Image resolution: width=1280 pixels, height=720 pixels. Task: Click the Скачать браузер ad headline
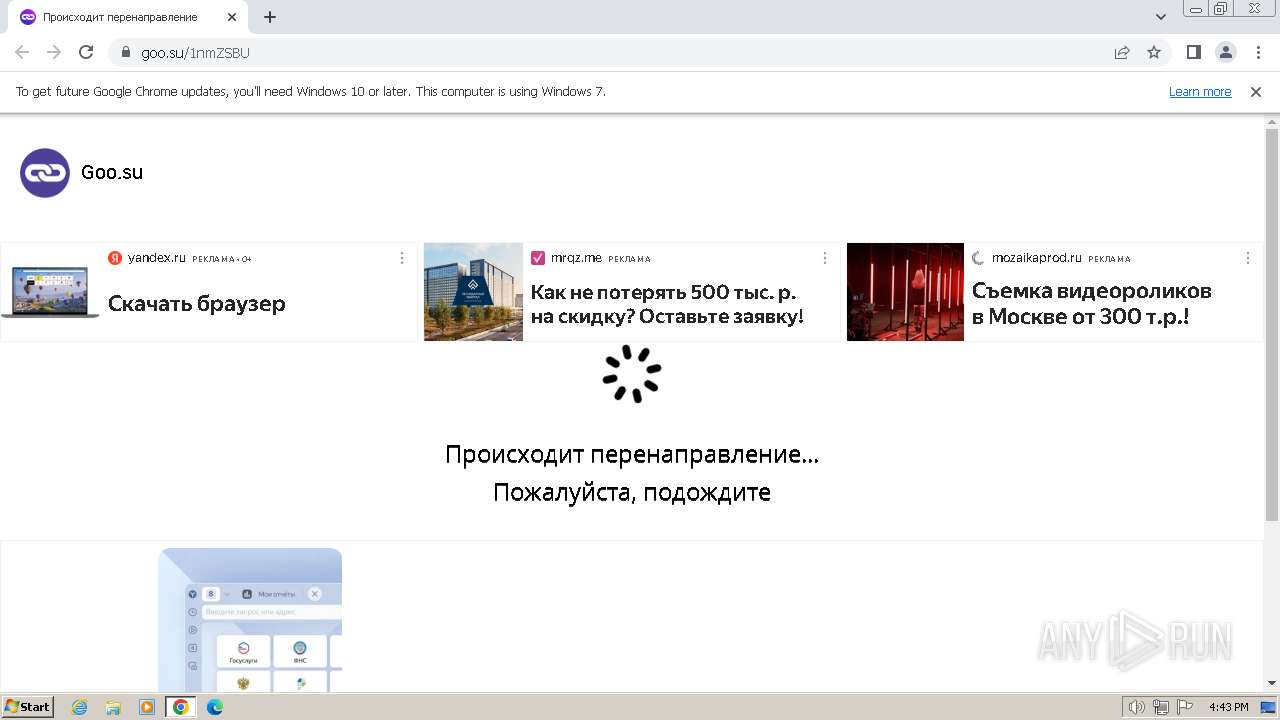[197, 304]
